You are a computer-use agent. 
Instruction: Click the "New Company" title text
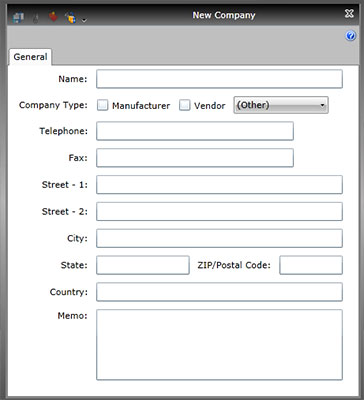(224, 15)
